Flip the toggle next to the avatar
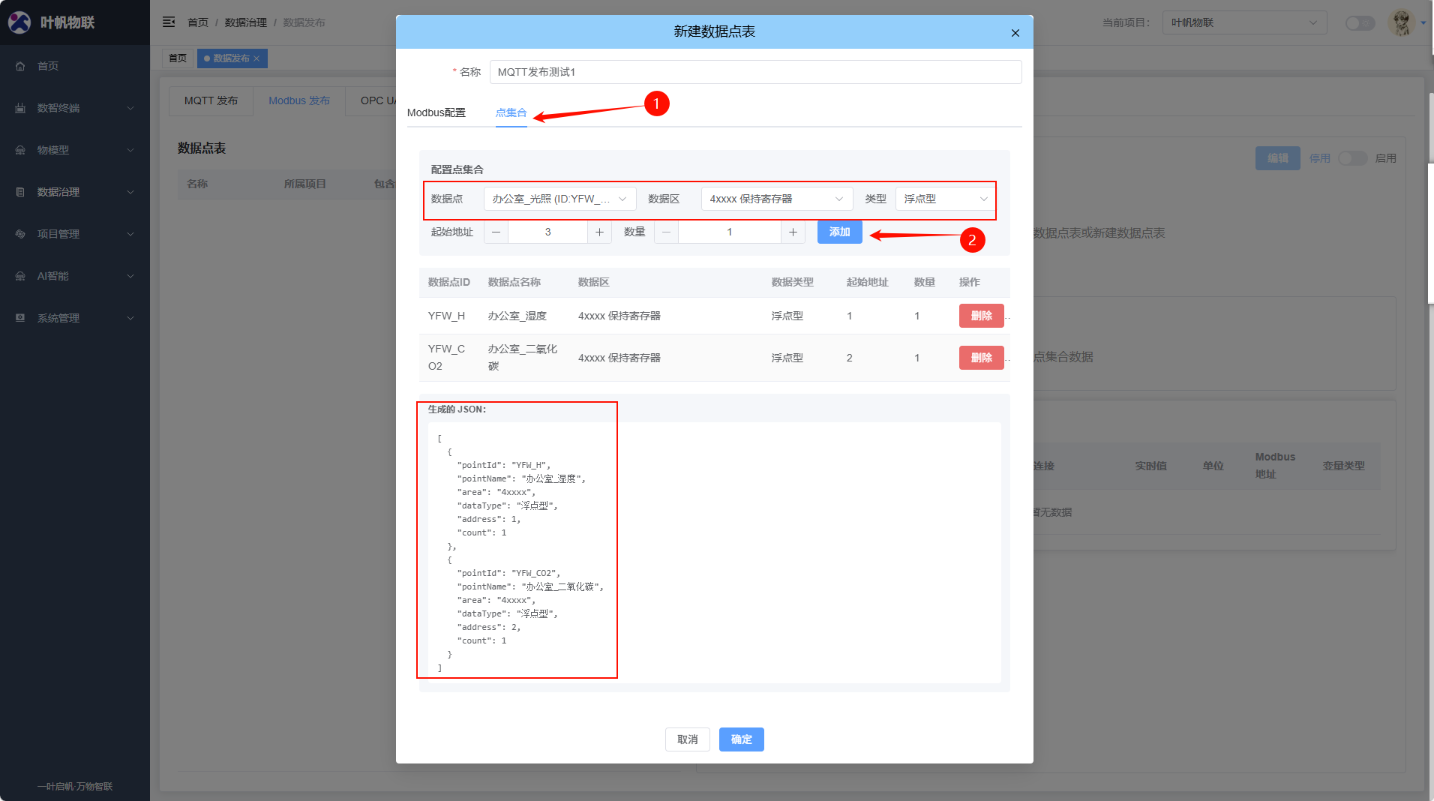The width and height of the screenshot is (1434, 801). point(1359,22)
